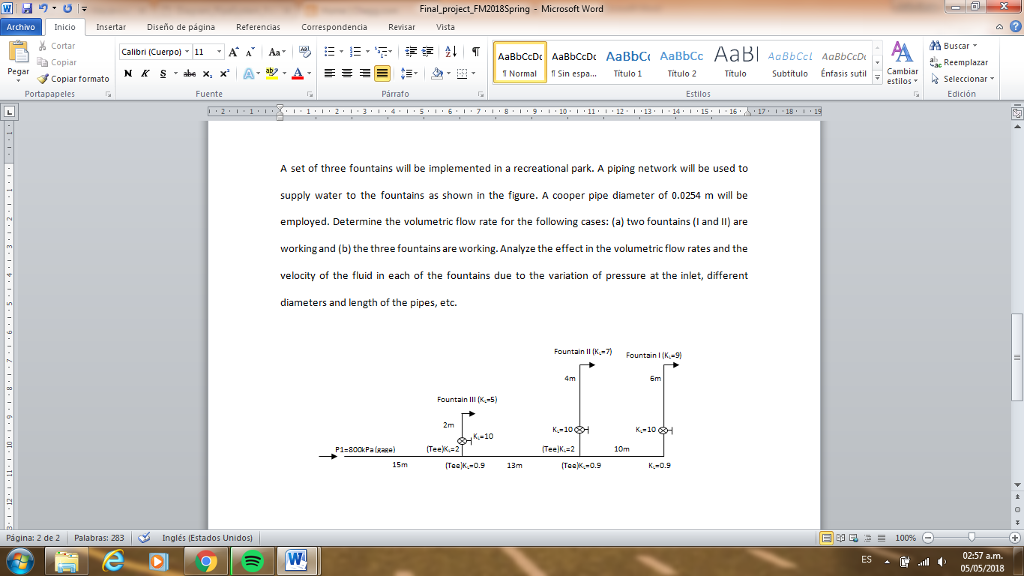Sort text with the A-Z icon

tap(451, 52)
